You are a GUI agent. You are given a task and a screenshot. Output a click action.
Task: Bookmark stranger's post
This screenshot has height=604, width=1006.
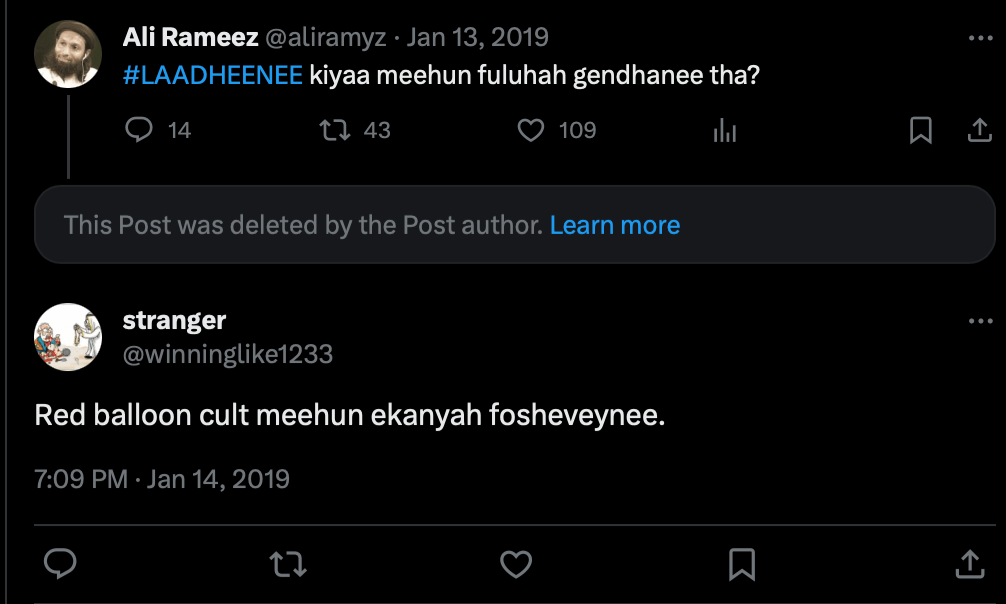click(x=742, y=564)
